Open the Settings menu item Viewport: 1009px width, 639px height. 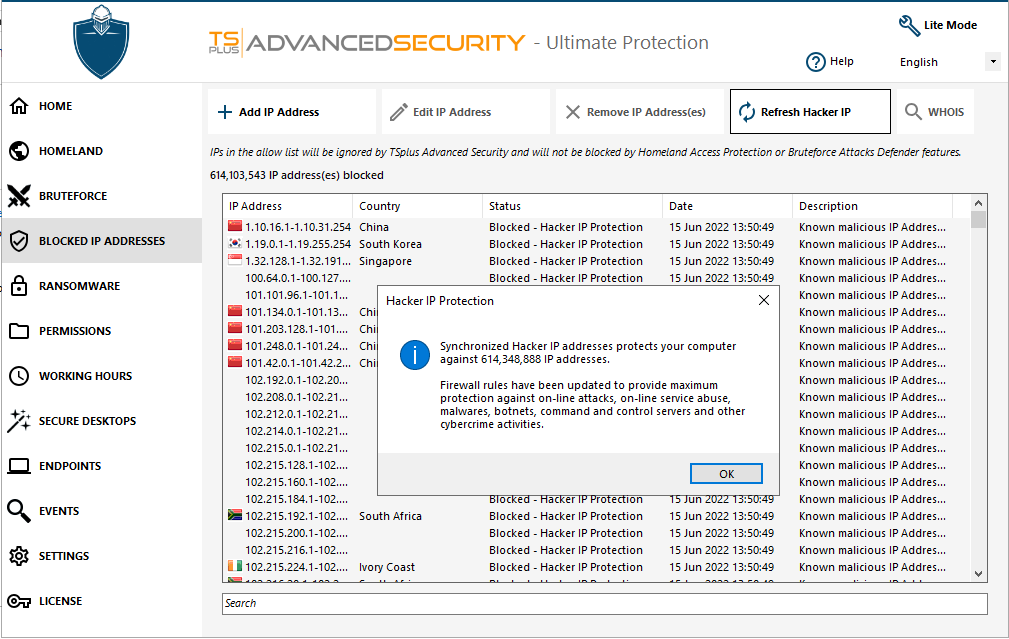pyautogui.click(x=63, y=556)
